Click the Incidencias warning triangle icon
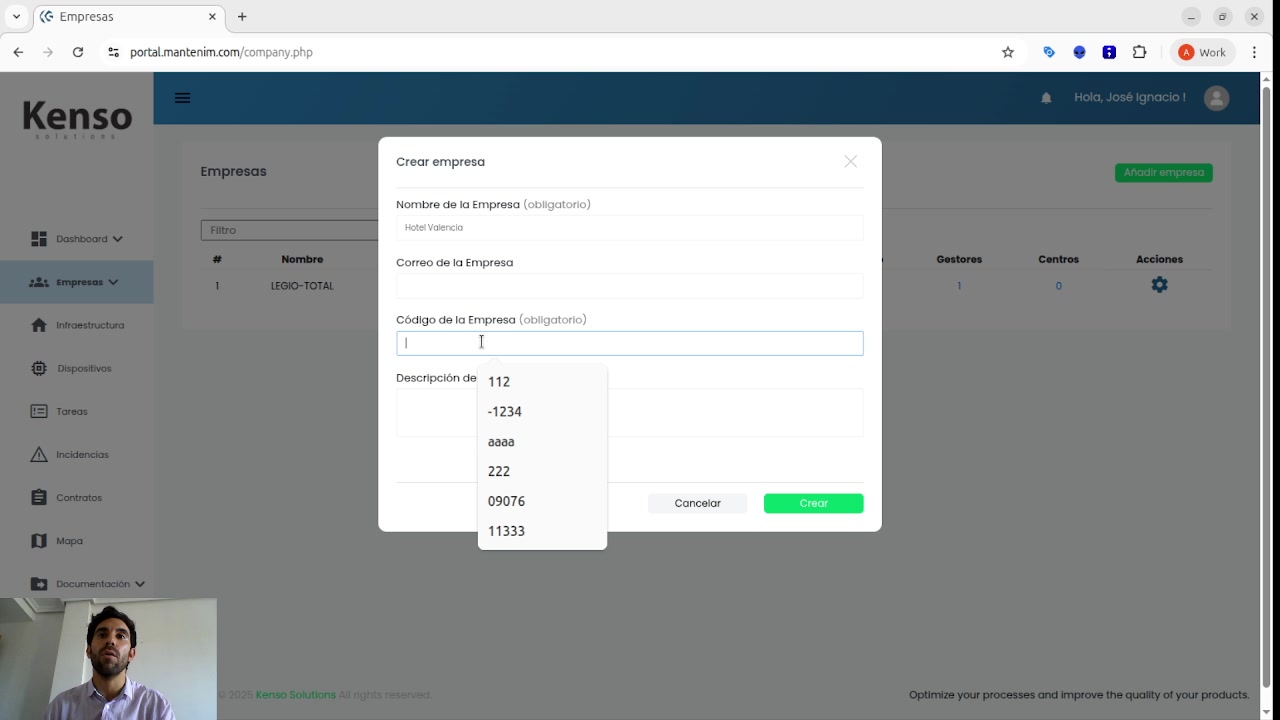 38,454
